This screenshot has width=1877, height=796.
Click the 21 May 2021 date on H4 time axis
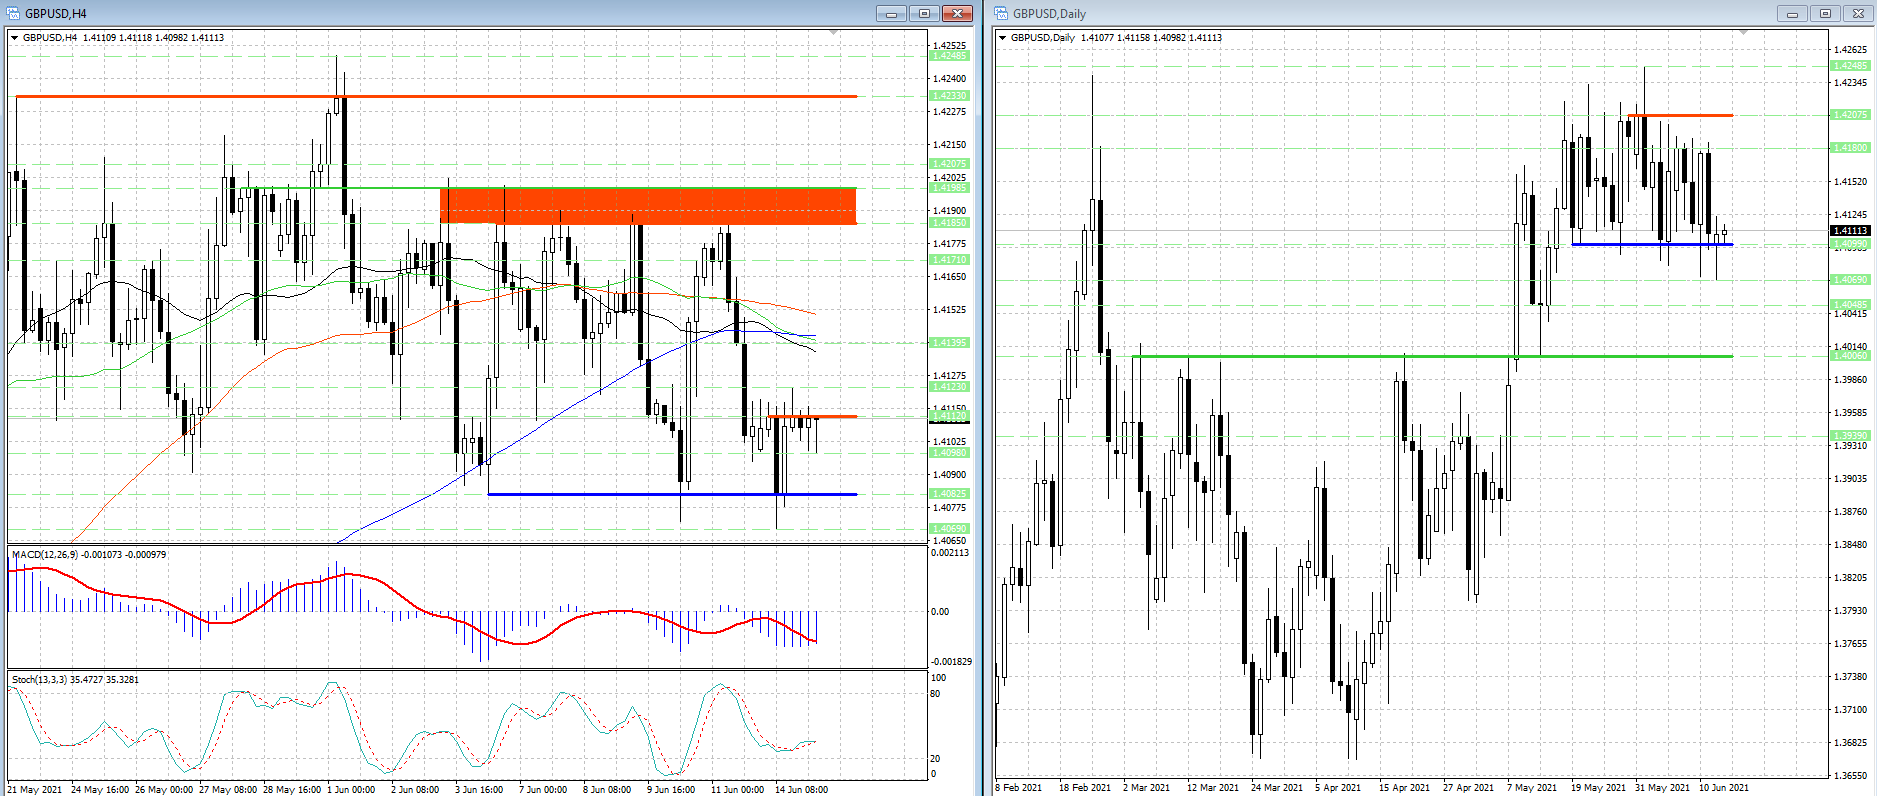(x=34, y=790)
